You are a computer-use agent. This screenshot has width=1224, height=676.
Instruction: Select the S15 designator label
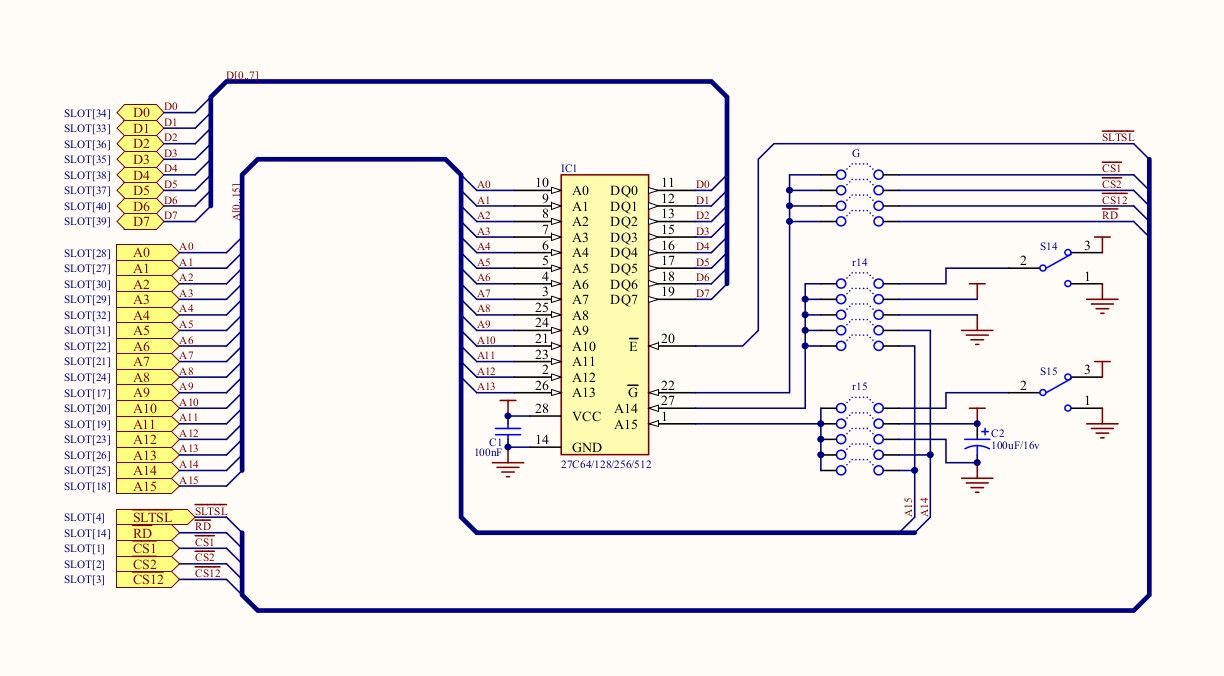pyautogui.click(x=1048, y=370)
